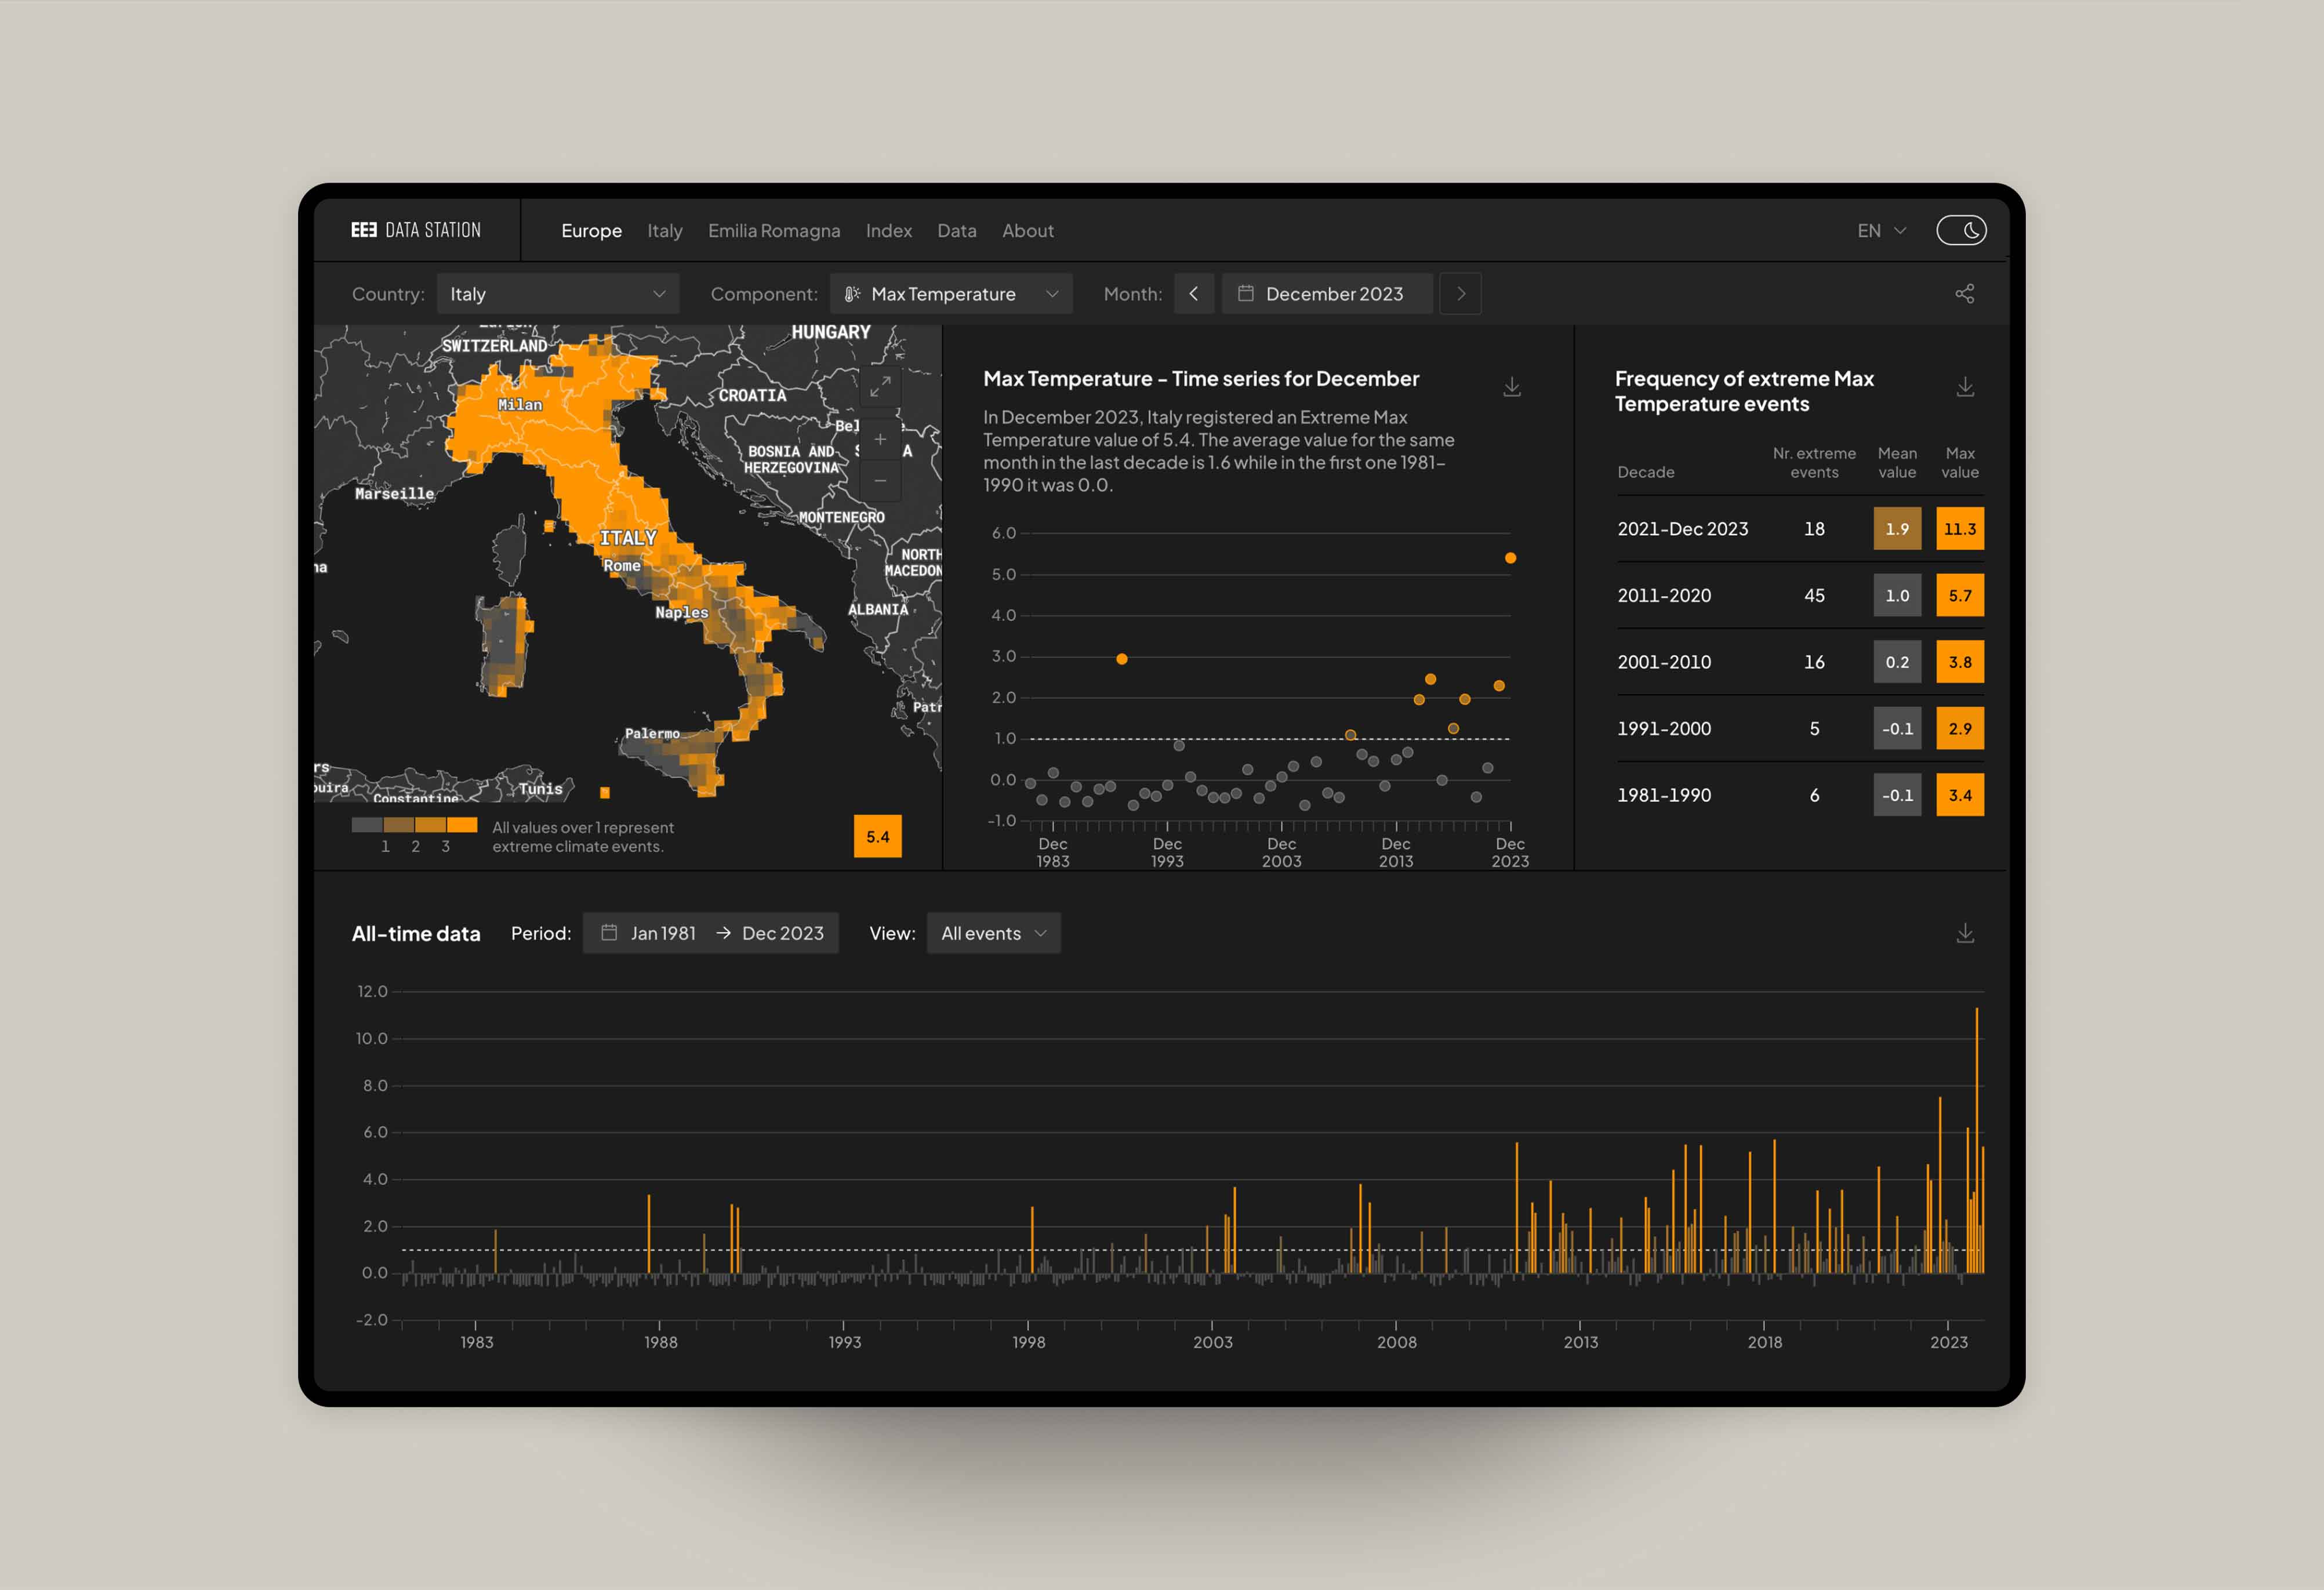Open the Country dropdown showing Italy

click(x=558, y=293)
